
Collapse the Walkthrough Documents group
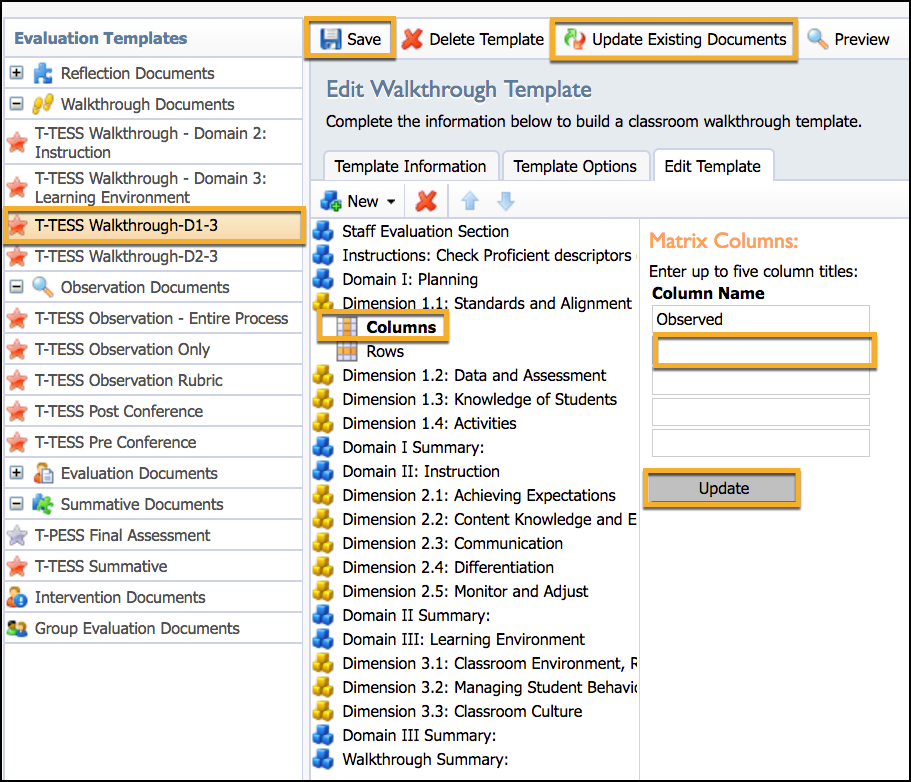point(17,104)
